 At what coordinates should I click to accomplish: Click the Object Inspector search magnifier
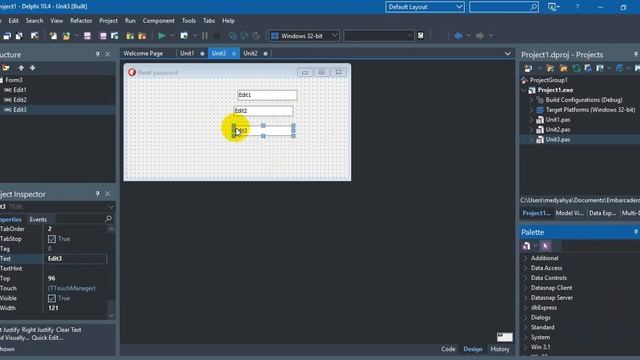pyautogui.click(x=108, y=219)
